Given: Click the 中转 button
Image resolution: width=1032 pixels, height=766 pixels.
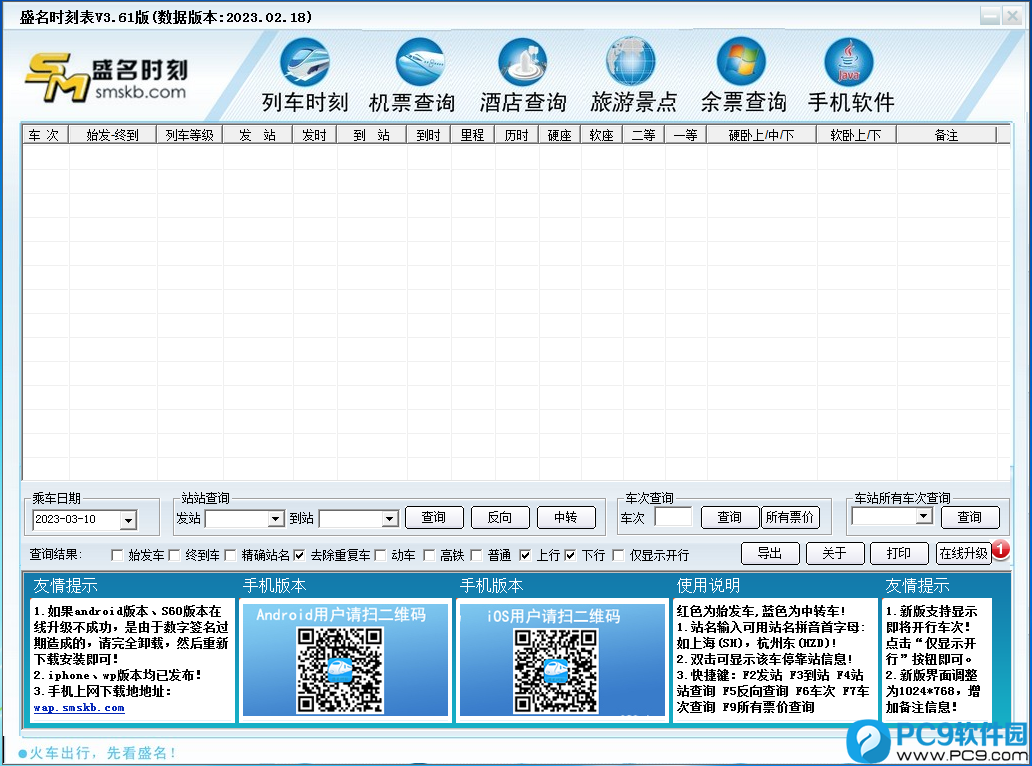Looking at the screenshot, I should point(566,517).
